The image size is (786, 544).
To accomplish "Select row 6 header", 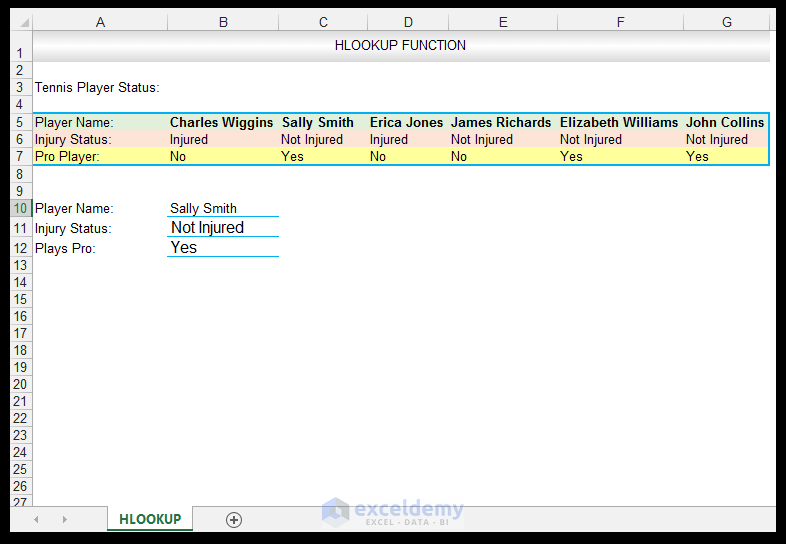I will pos(21,139).
